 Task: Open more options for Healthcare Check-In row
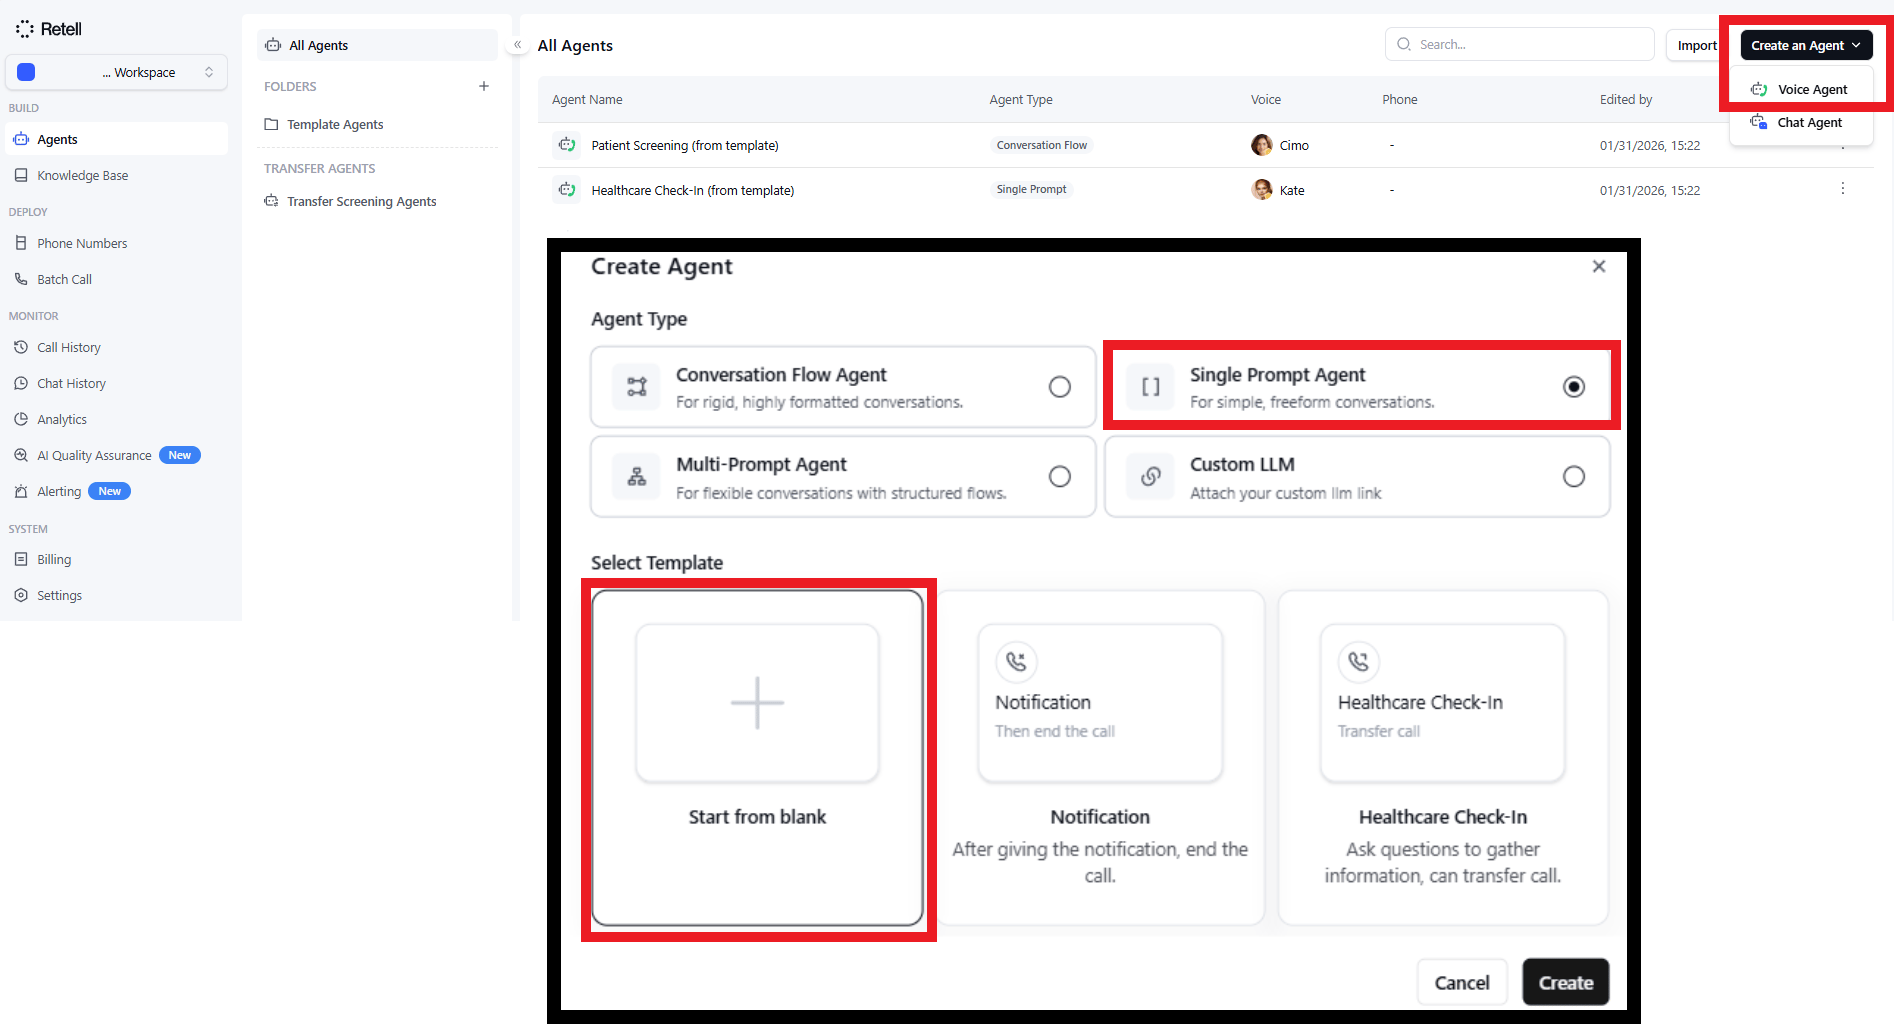coord(1843,189)
